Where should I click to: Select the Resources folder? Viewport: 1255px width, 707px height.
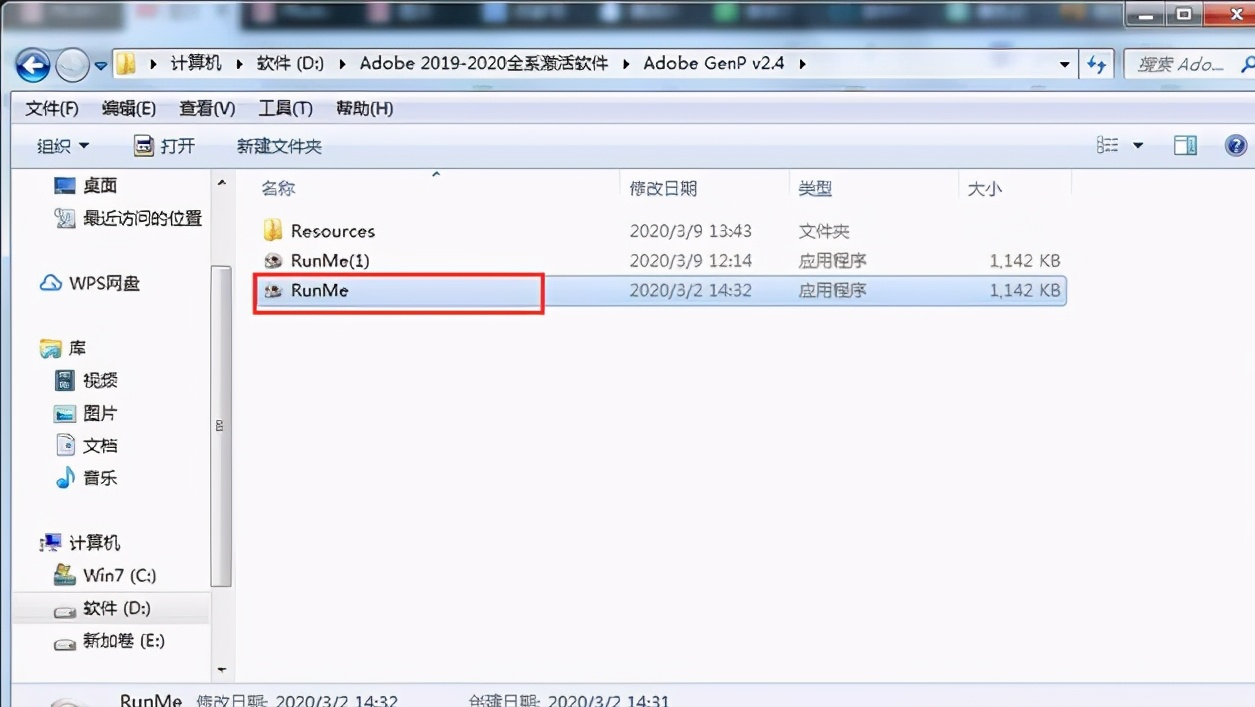(332, 230)
